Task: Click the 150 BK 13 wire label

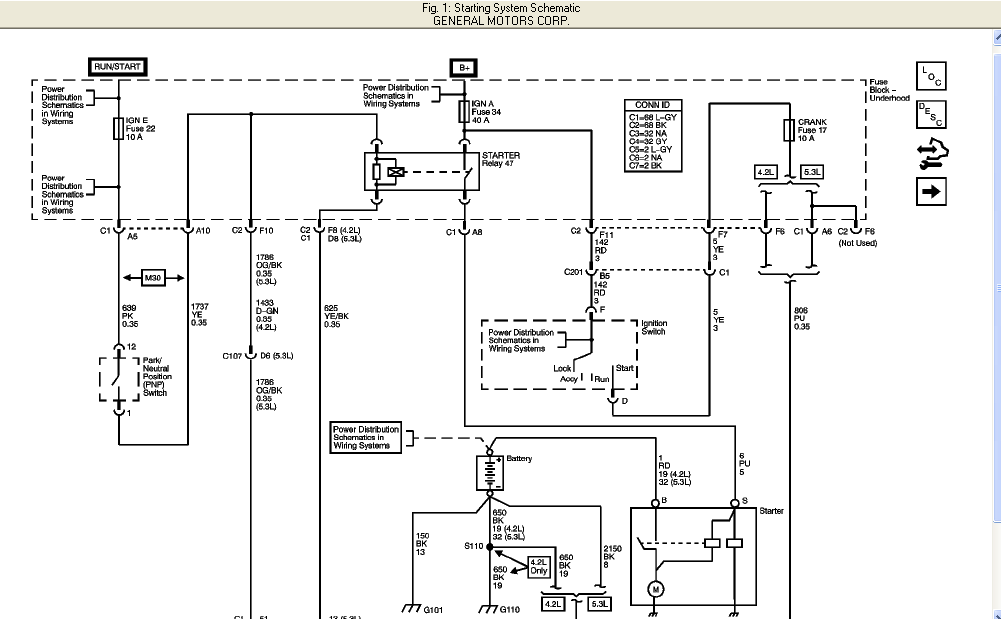Action: coord(423,544)
